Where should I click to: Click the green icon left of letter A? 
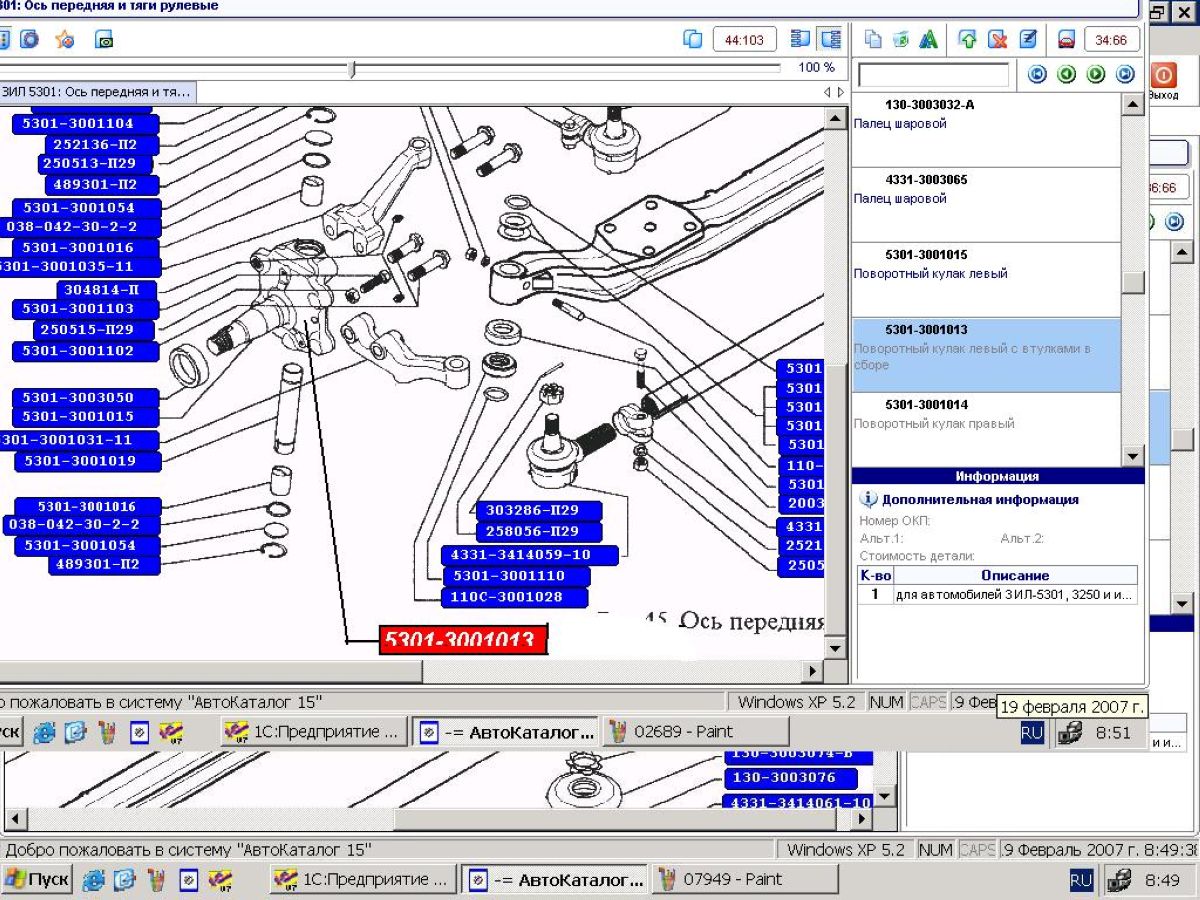[901, 40]
